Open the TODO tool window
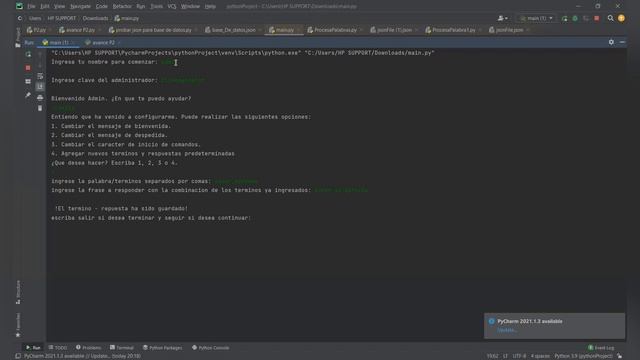640x360 pixels. (x=58, y=348)
